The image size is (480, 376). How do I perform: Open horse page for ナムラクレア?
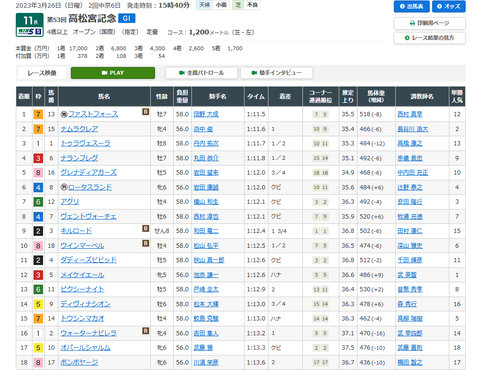click(79, 129)
